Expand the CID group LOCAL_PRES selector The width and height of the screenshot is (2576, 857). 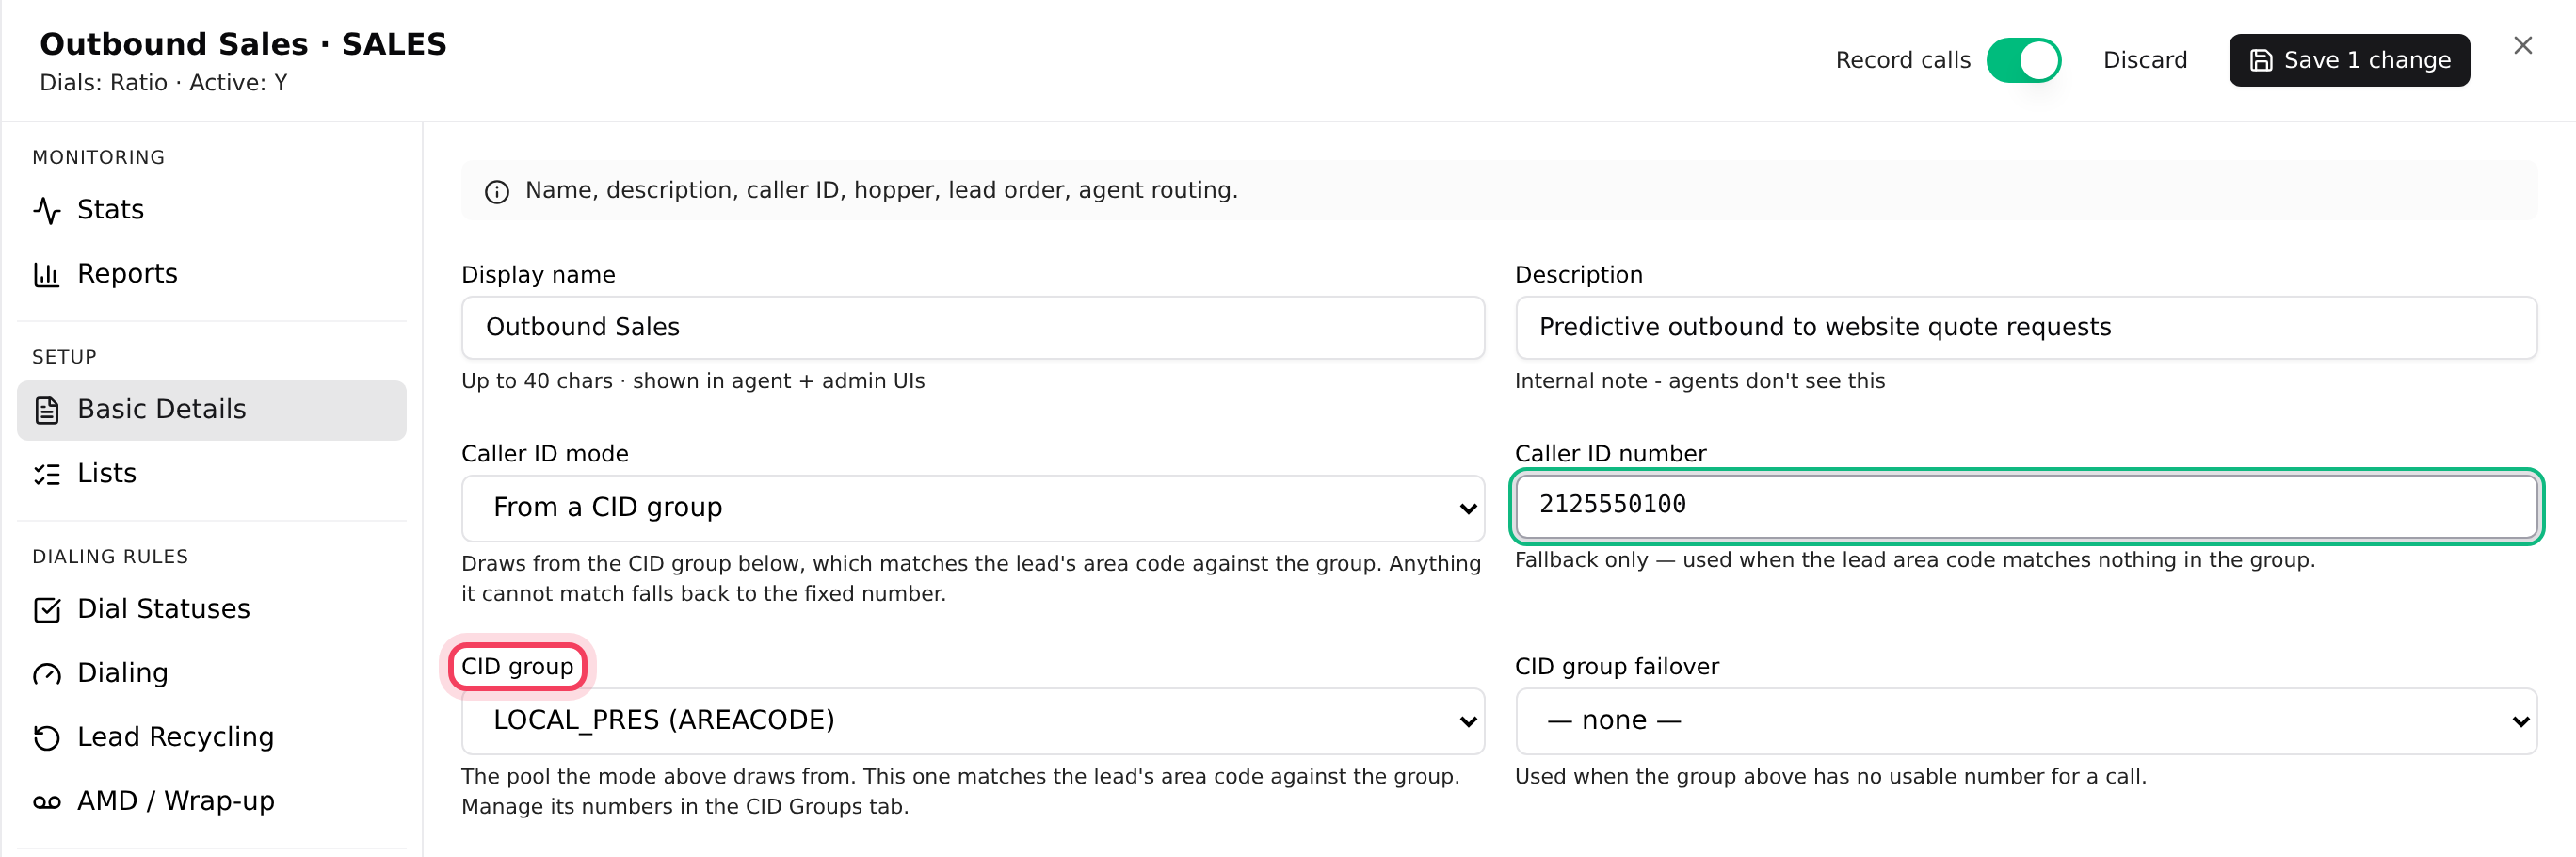[972, 721]
